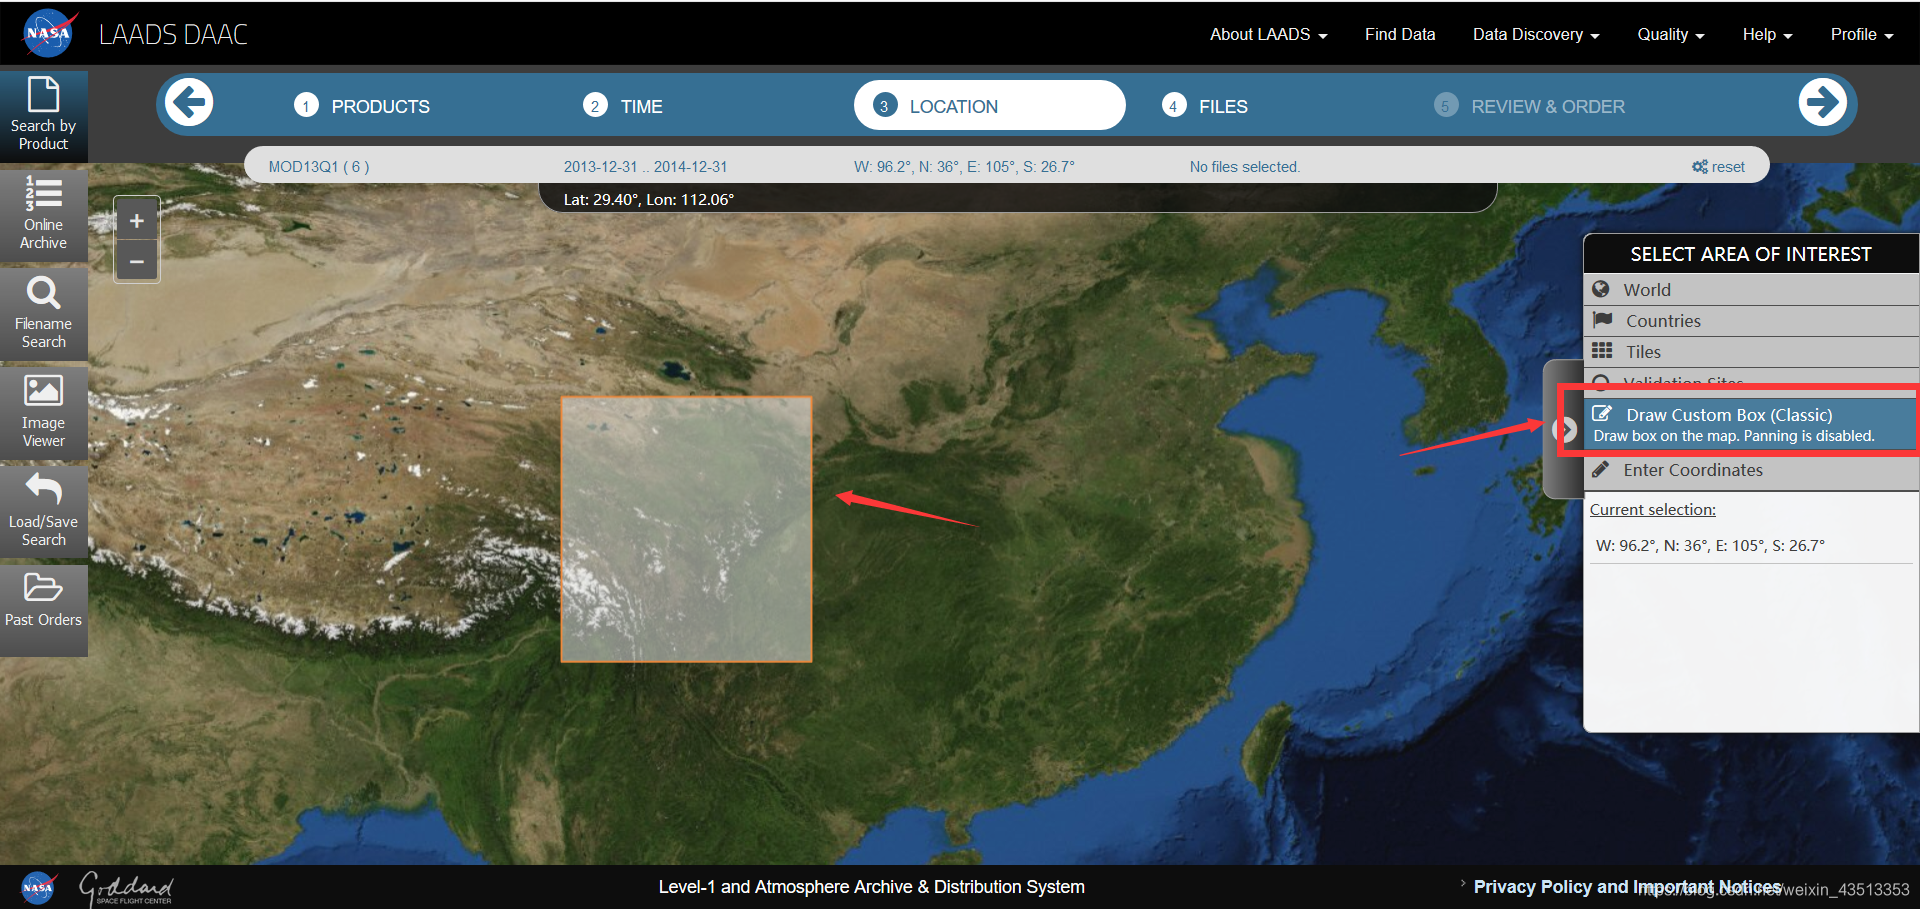Open Filename Search in the sidebar
This screenshot has width=1920, height=909.
coord(44,314)
